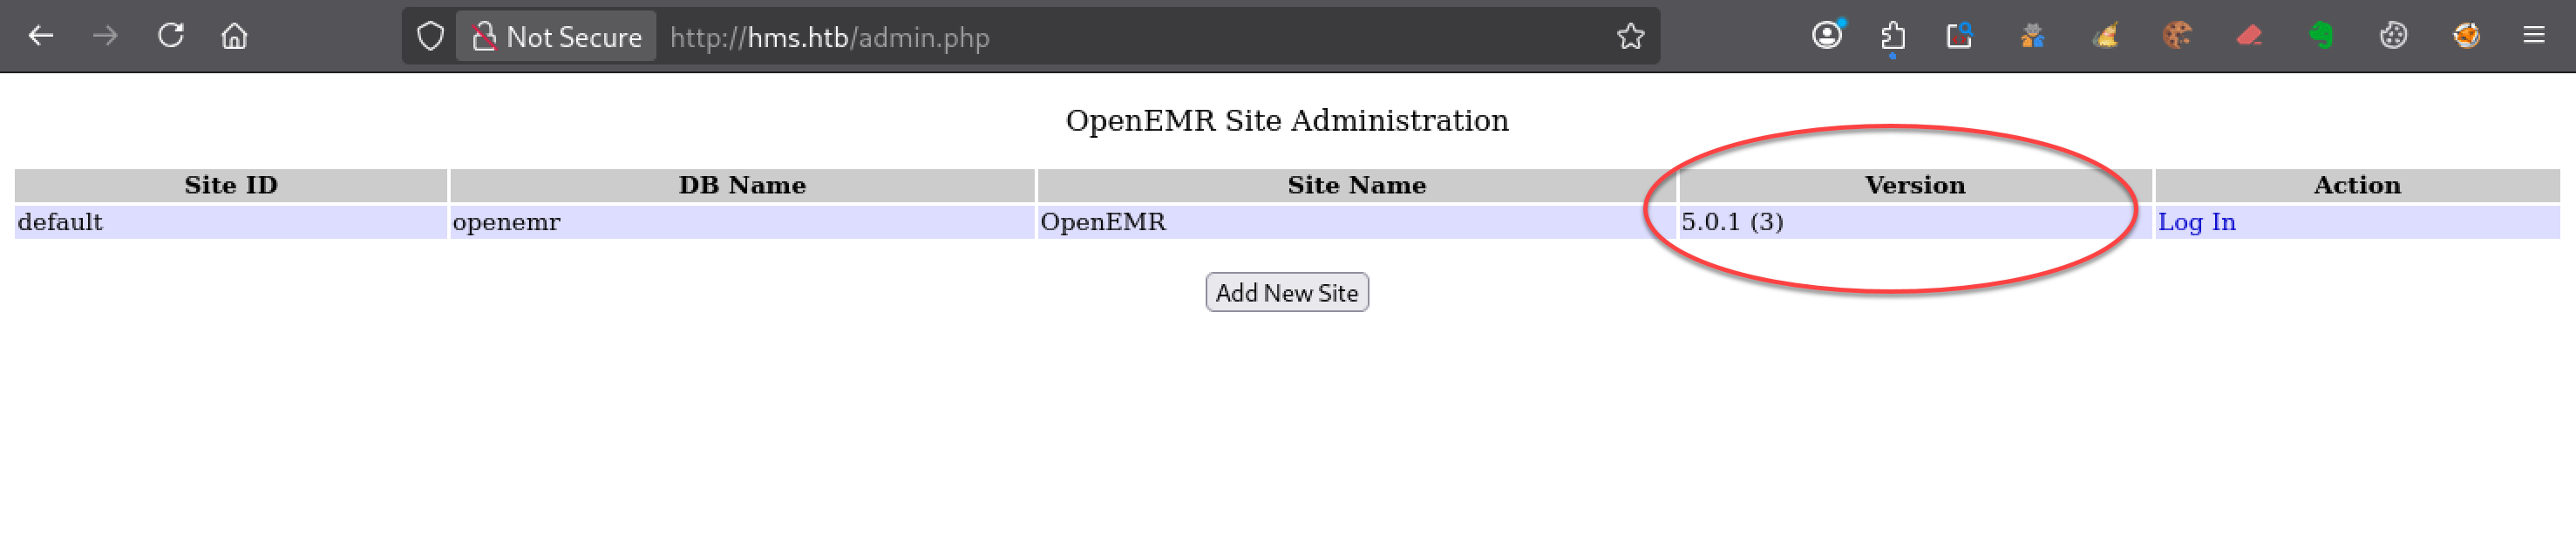Open the orange fox proxy extension

coord(2466,36)
